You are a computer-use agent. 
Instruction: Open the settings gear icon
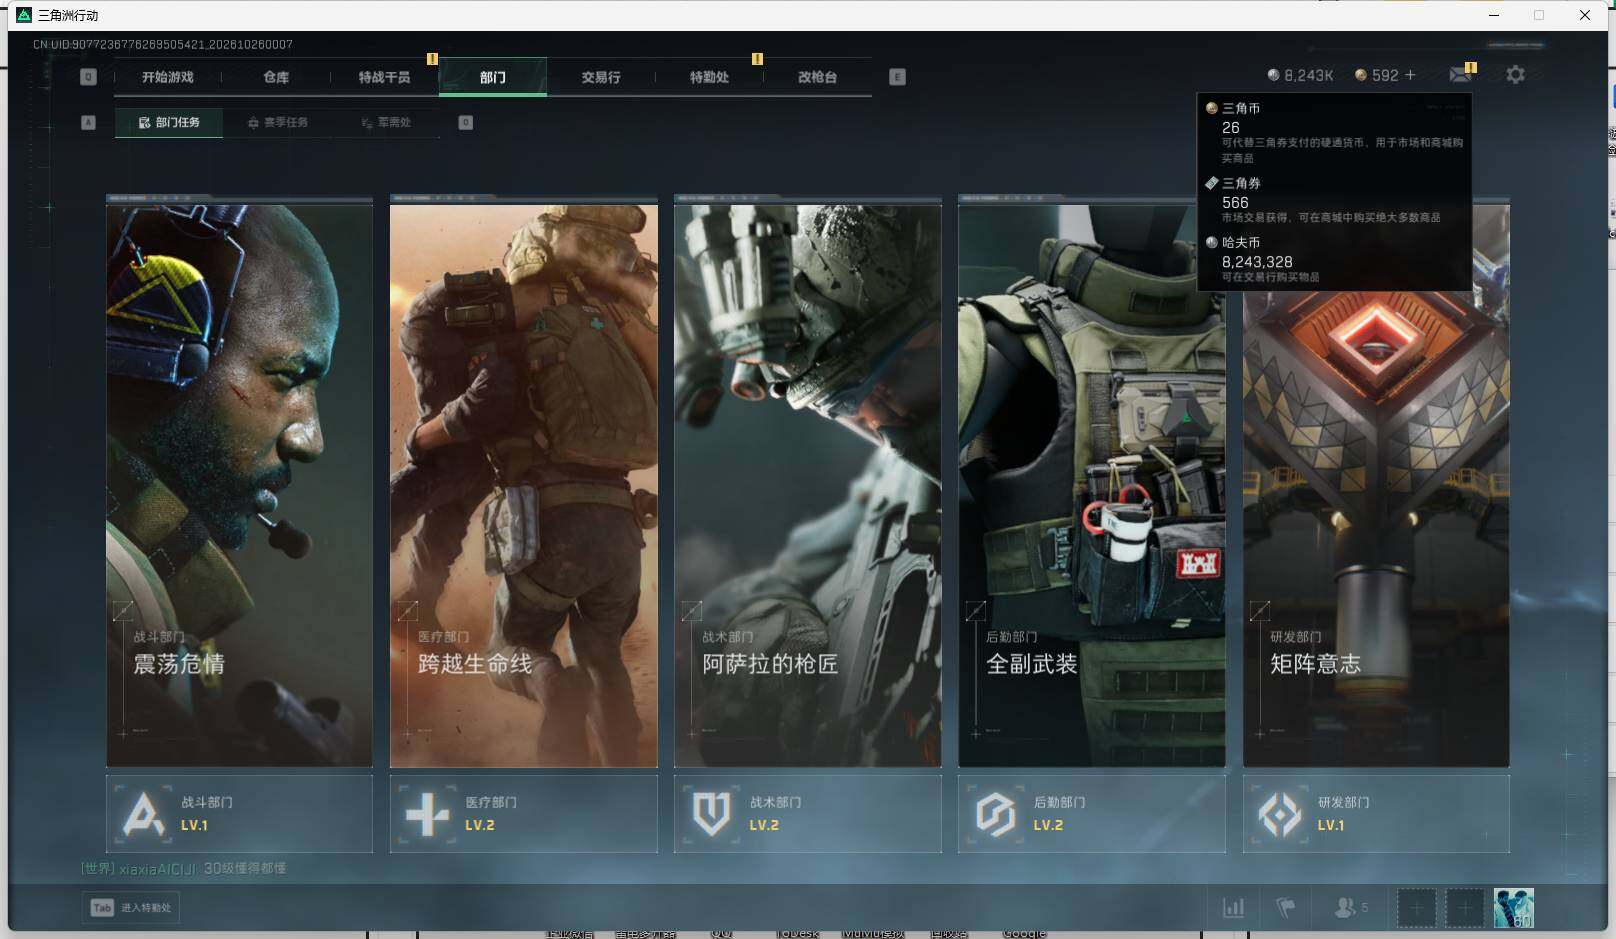coord(1515,75)
